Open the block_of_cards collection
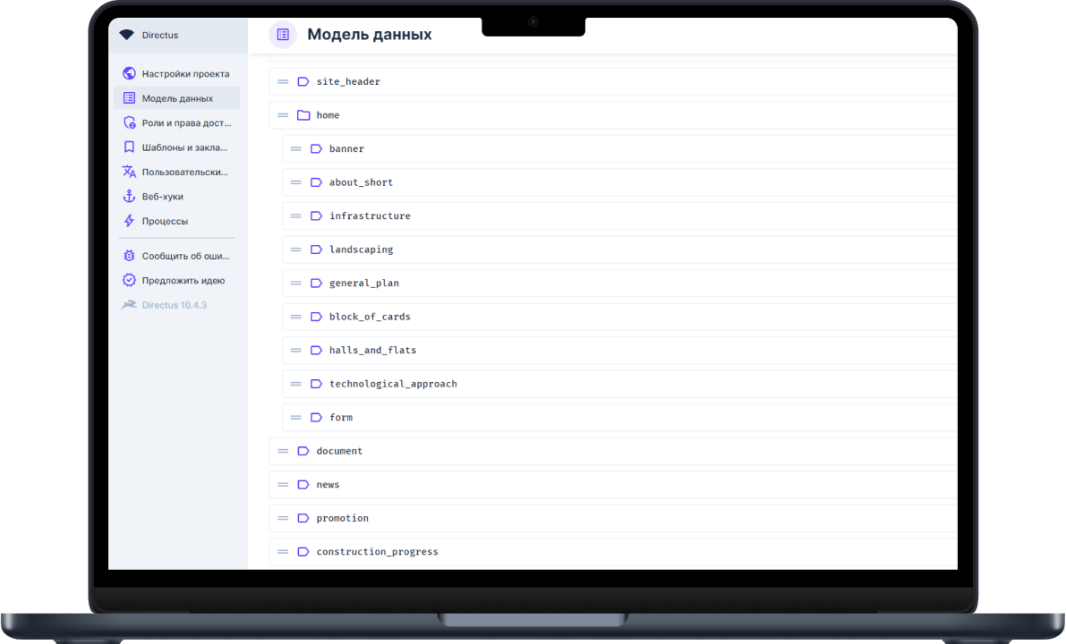Image resolution: width=1066 pixels, height=644 pixels. [619, 316]
